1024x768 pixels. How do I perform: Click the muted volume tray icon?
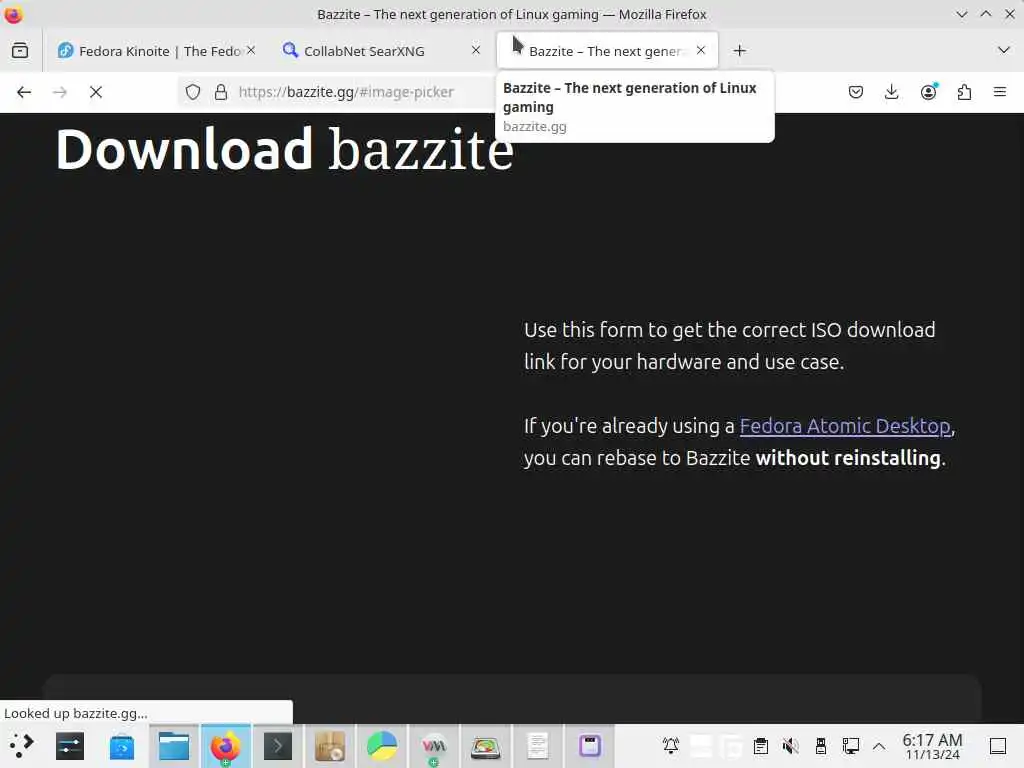click(790, 745)
